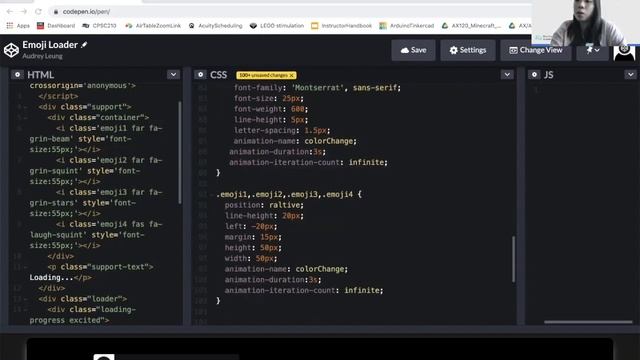The image size is (640, 360).
Task: Click the .emoji1,.emoji2 selector line
Action: pos(289,194)
